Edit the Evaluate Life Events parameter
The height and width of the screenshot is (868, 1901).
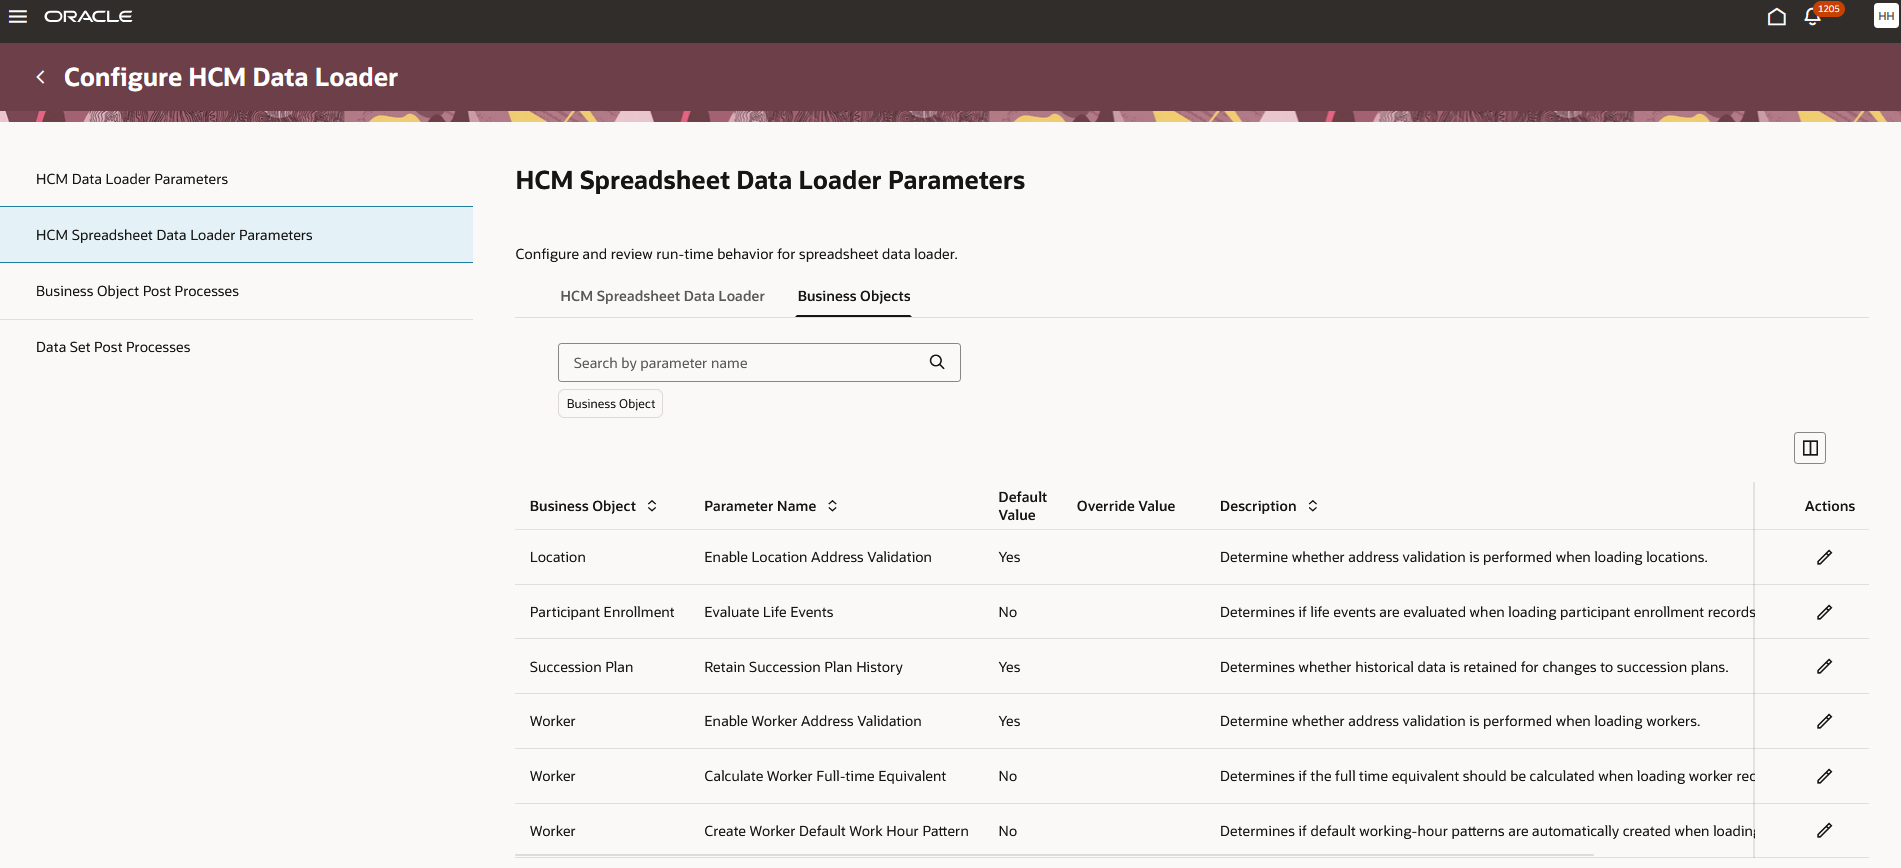(x=1824, y=612)
